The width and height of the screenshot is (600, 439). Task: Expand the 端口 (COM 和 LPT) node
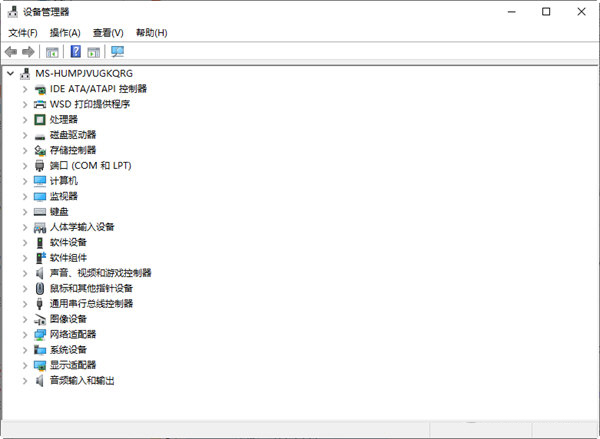(x=25, y=165)
